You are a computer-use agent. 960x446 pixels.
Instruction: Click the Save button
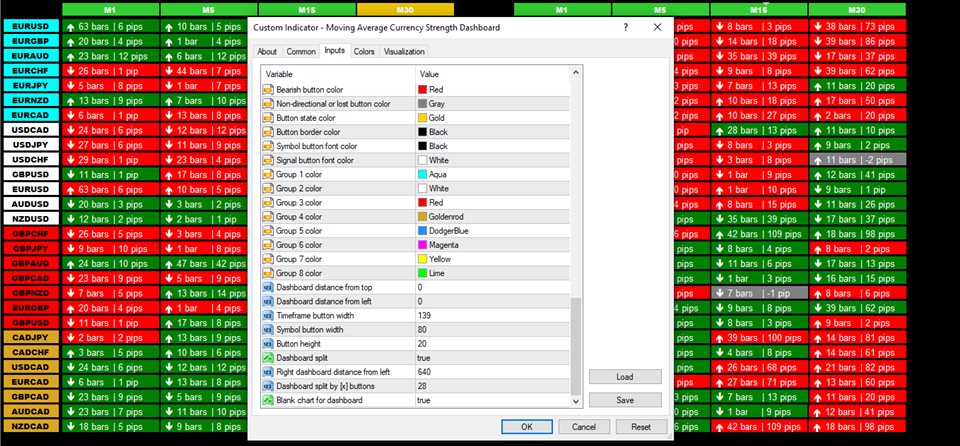(625, 400)
